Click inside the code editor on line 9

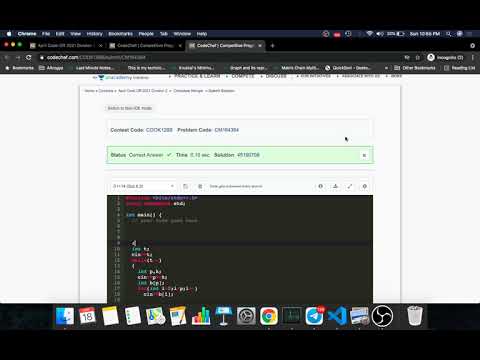click(247, 243)
